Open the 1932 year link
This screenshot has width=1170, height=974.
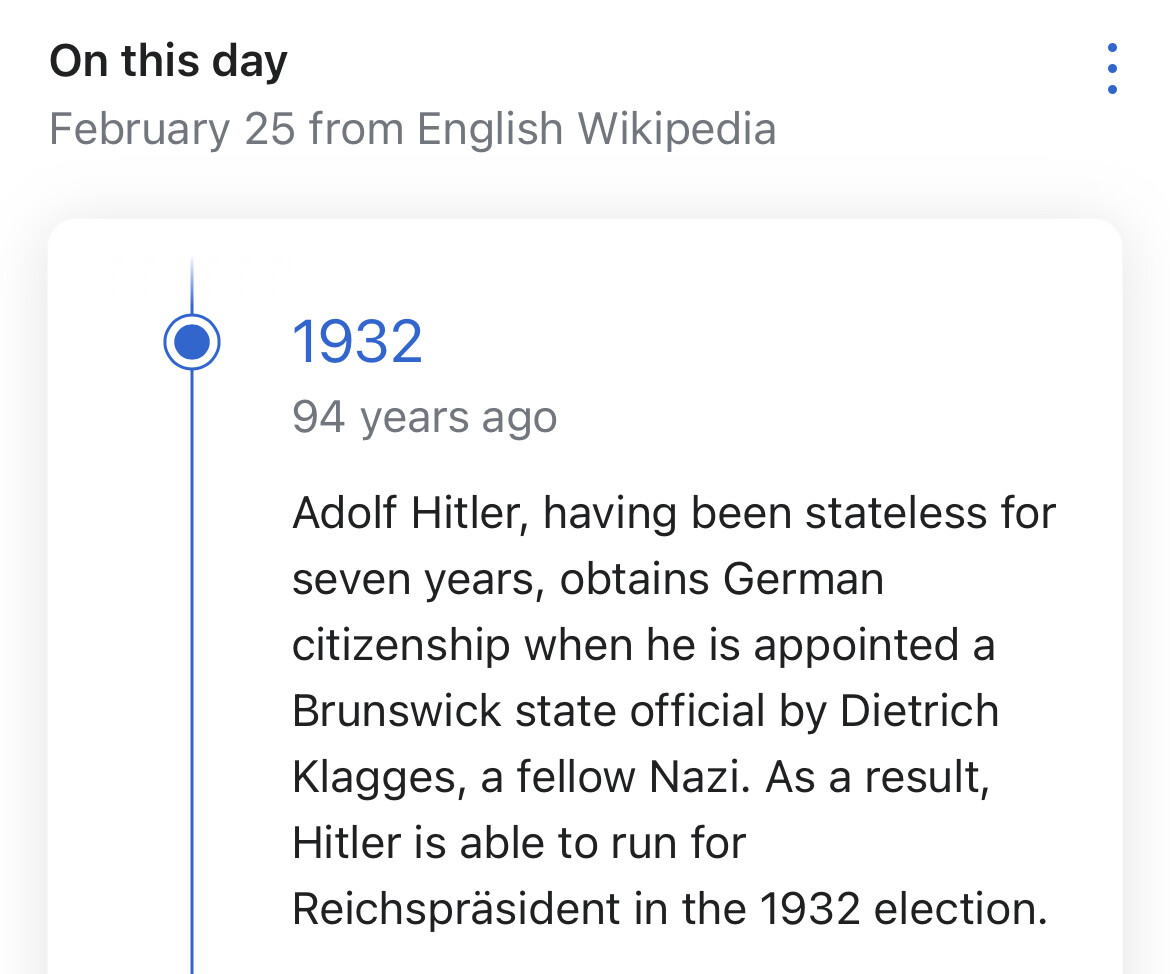[x=357, y=342]
